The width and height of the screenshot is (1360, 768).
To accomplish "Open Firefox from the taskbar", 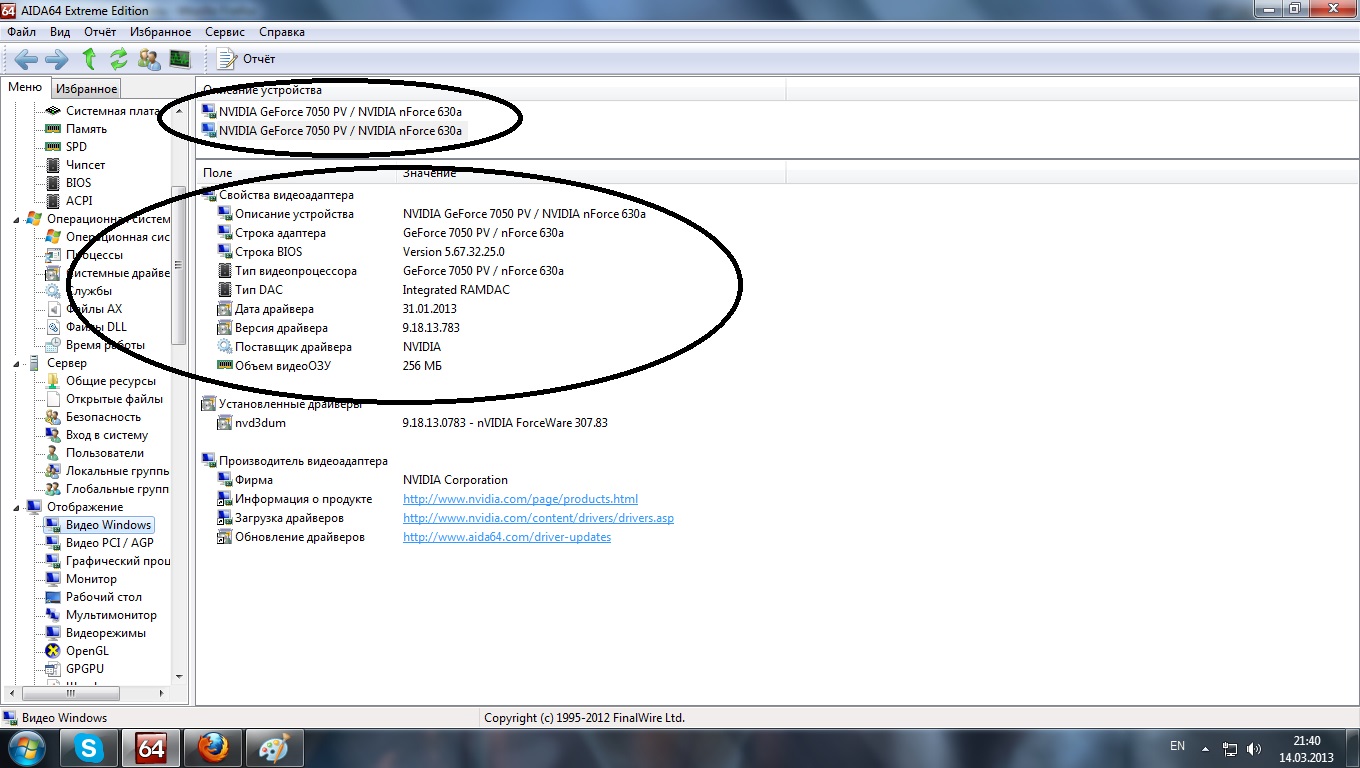I will click(x=213, y=748).
